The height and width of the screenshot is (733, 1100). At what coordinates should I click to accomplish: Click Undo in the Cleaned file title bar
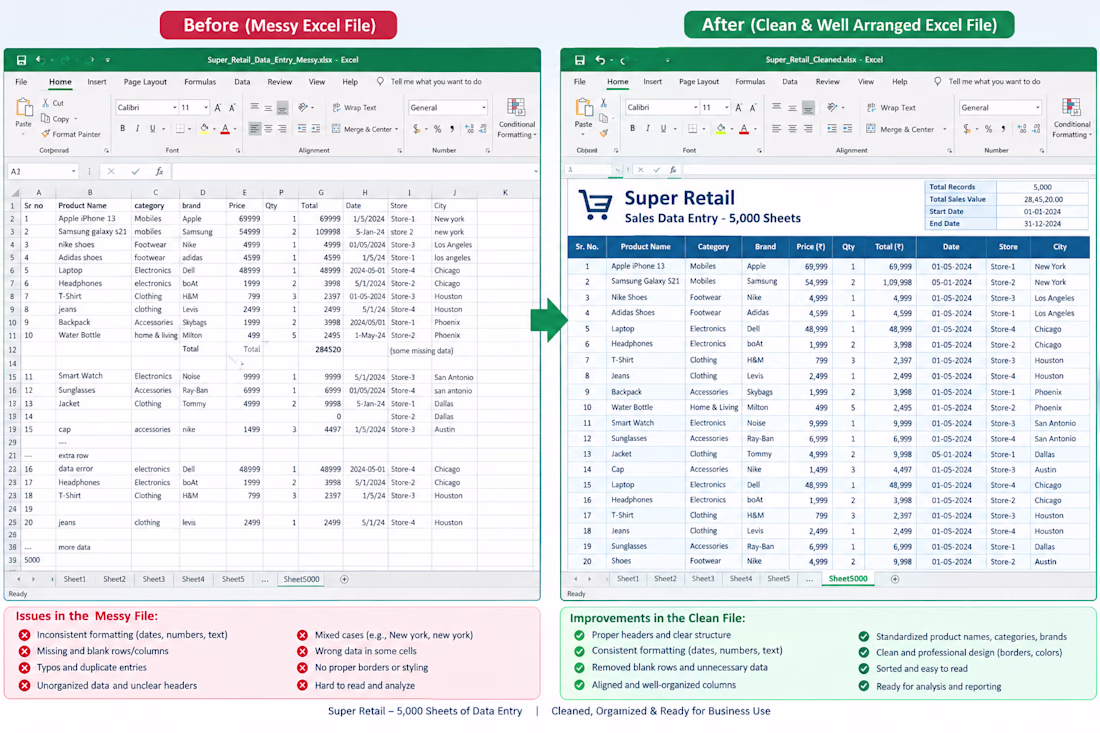(600, 60)
